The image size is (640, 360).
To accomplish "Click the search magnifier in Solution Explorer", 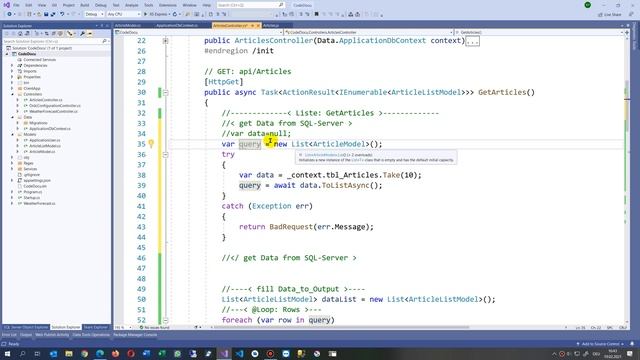I will point(104,41).
